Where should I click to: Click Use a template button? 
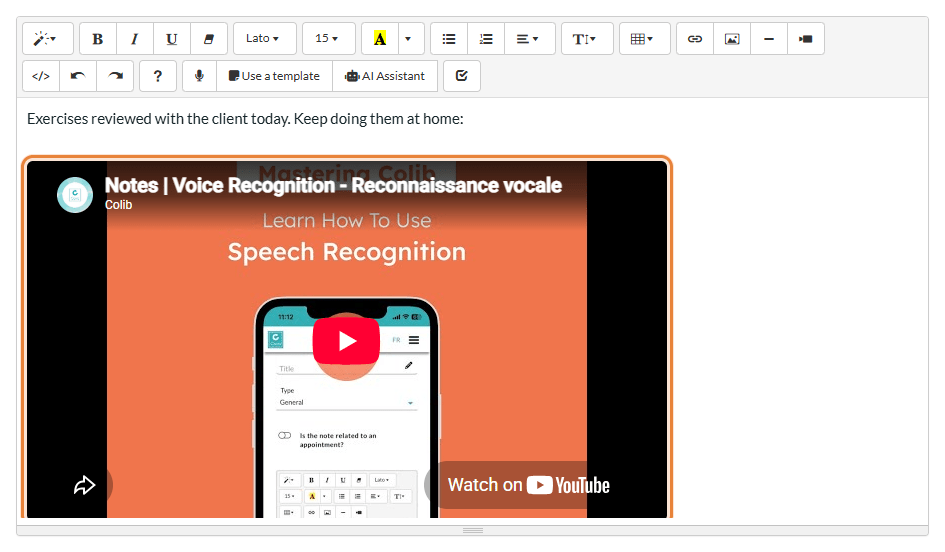click(x=274, y=76)
